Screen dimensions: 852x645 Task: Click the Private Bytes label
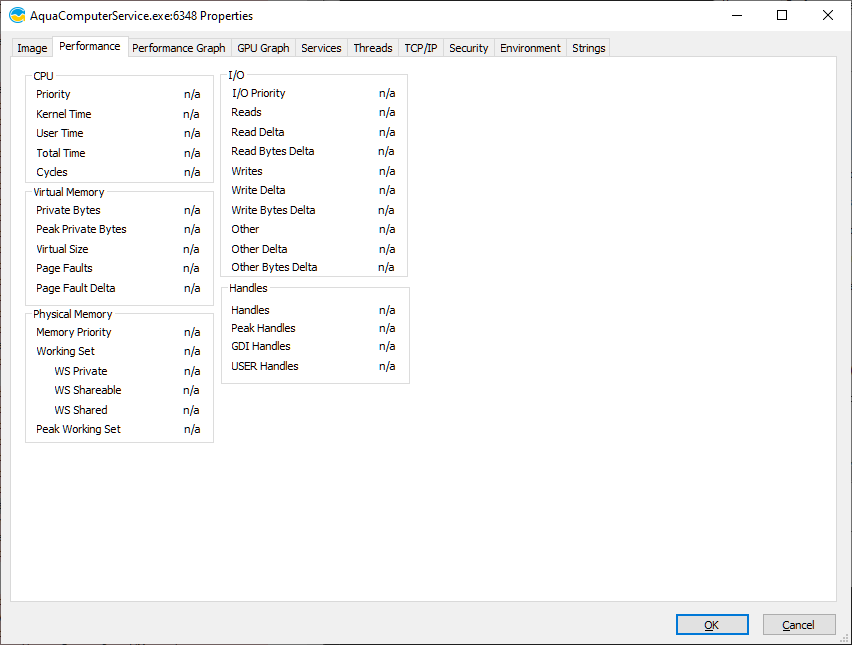[x=68, y=210]
